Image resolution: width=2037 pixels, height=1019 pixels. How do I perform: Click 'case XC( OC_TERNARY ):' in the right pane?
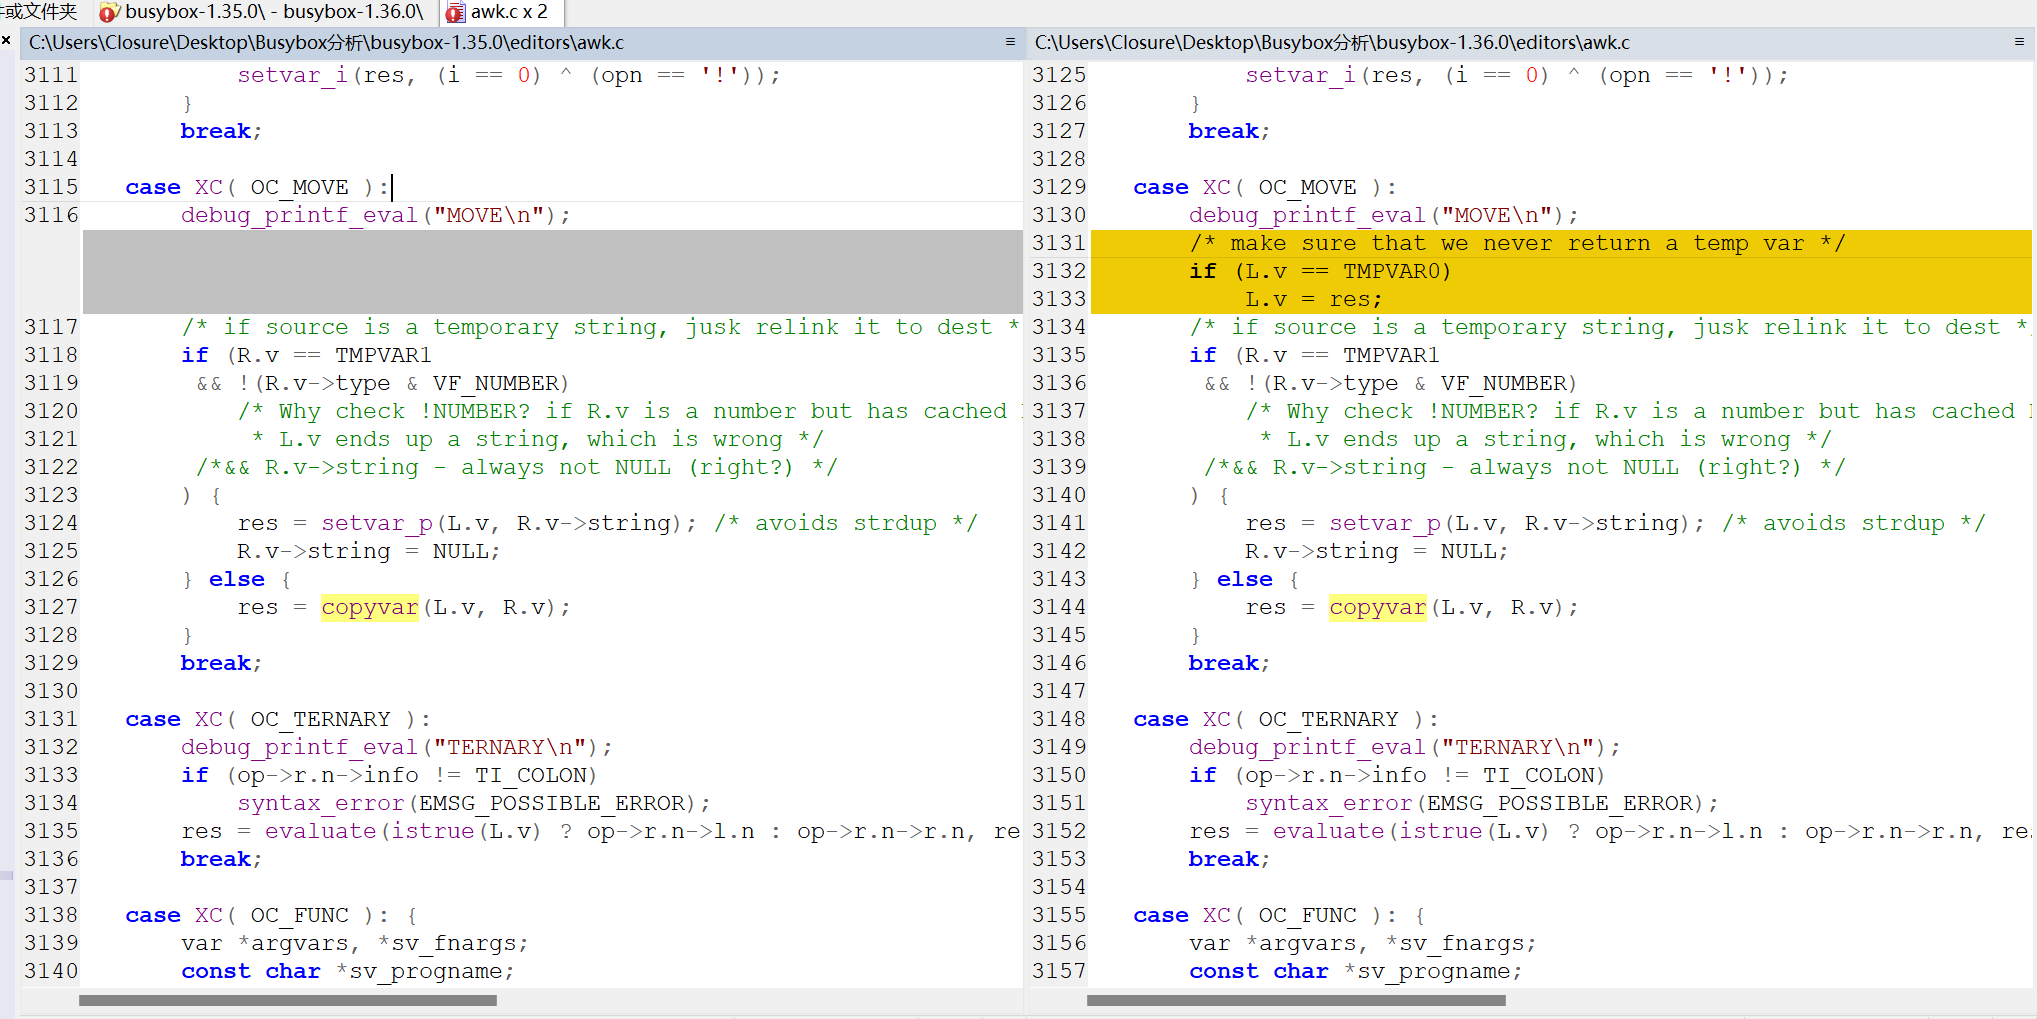point(1286,719)
